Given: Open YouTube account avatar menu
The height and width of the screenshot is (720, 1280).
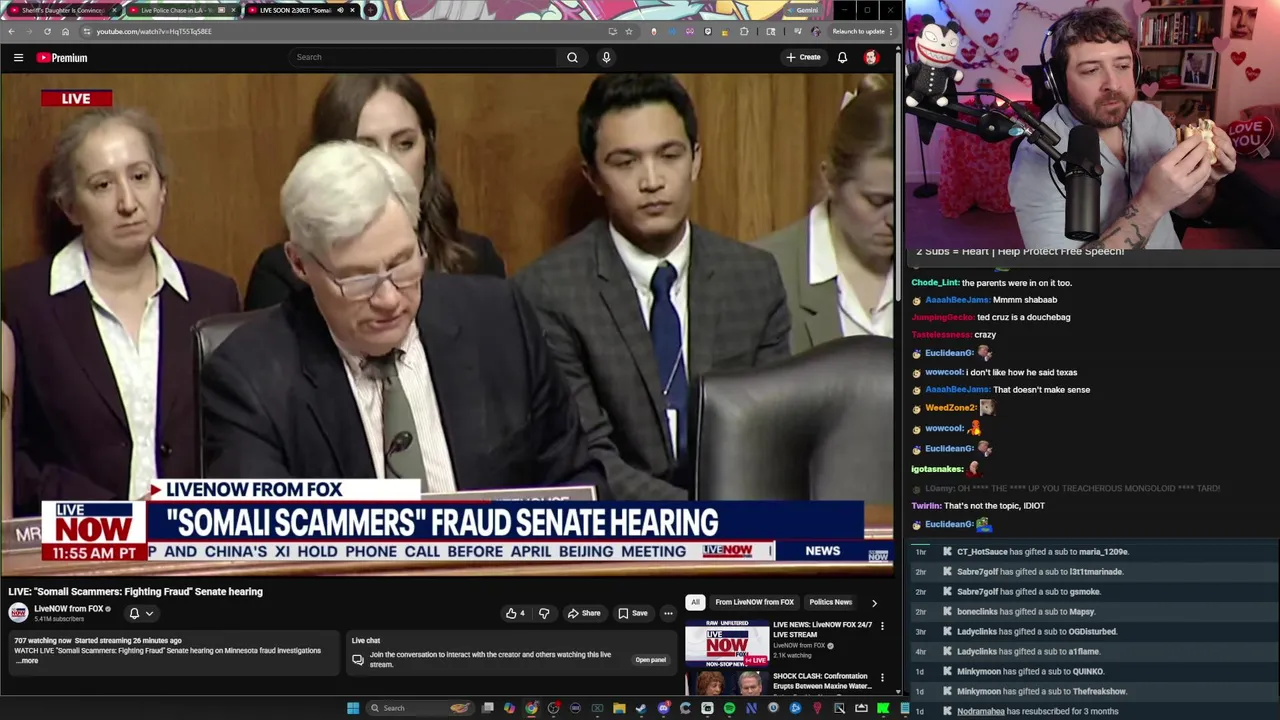Looking at the screenshot, I should point(871,57).
